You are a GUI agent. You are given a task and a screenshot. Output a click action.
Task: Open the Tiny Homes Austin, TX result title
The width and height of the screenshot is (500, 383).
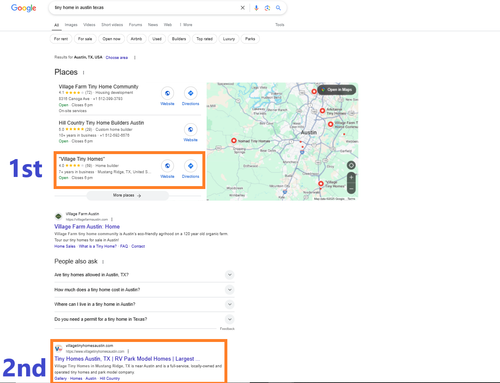(127, 359)
